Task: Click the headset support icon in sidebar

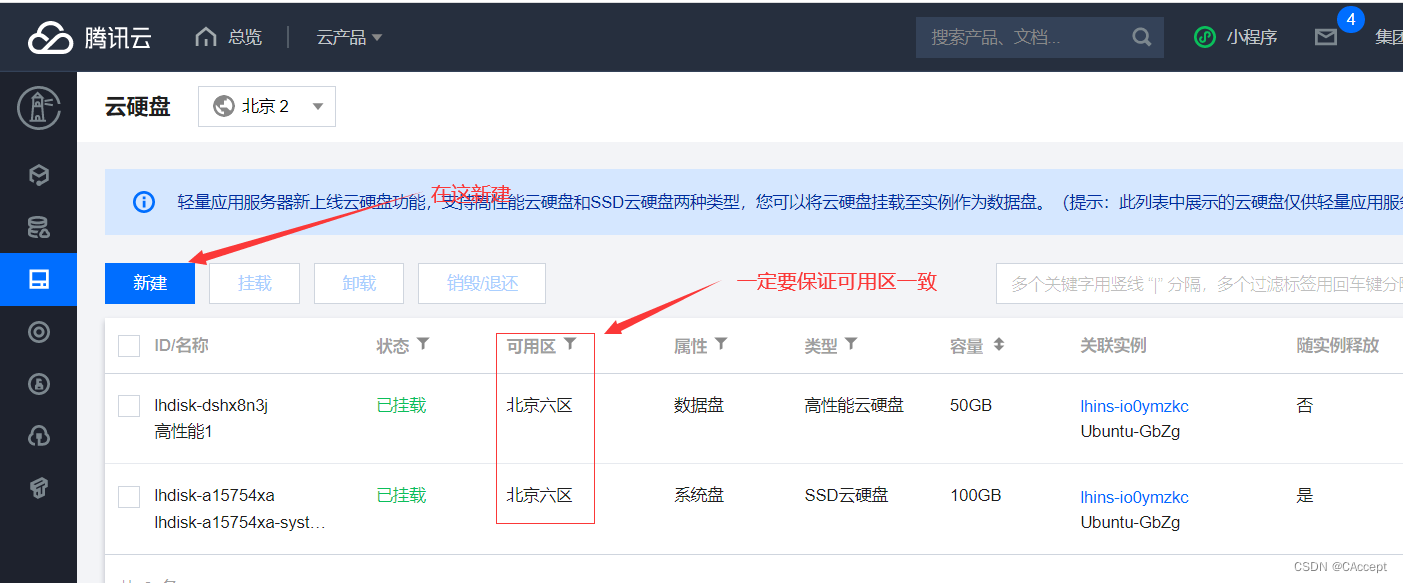Action: pos(39,435)
